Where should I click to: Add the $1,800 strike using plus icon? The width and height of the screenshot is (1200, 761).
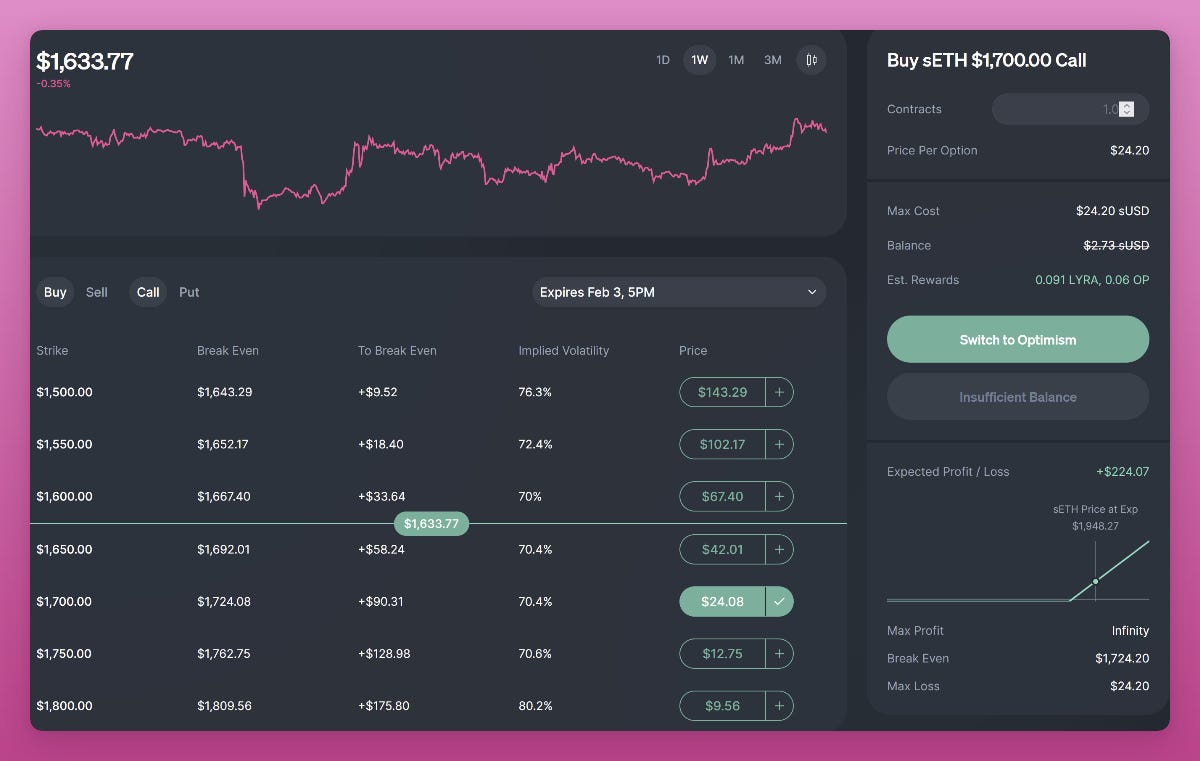[779, 705]
